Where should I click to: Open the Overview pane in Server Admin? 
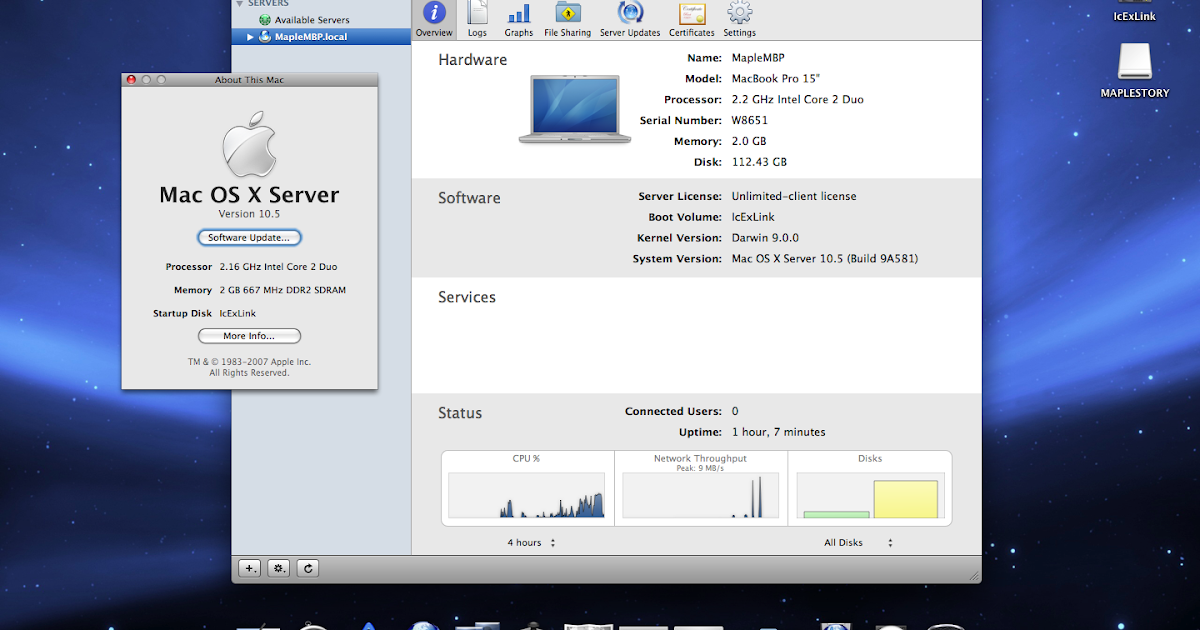pyautogui.click(x=433, y=17)
